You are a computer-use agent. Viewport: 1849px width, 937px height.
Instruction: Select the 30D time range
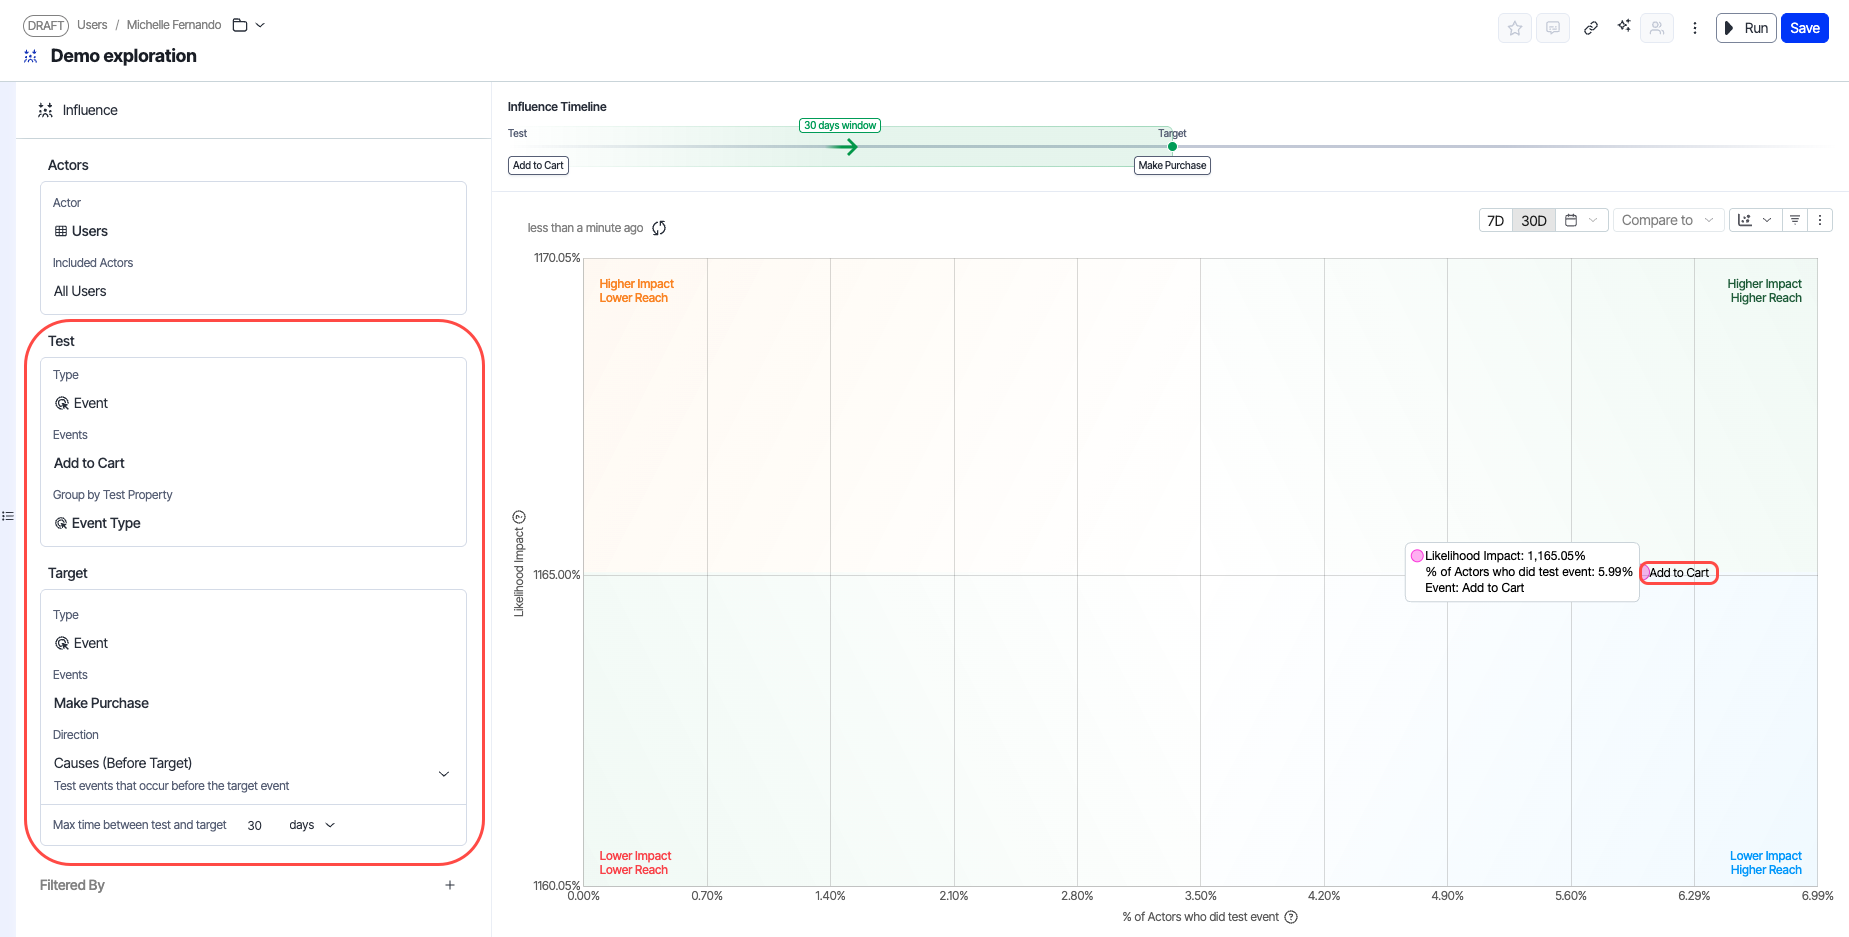[x=1533, y=221]
